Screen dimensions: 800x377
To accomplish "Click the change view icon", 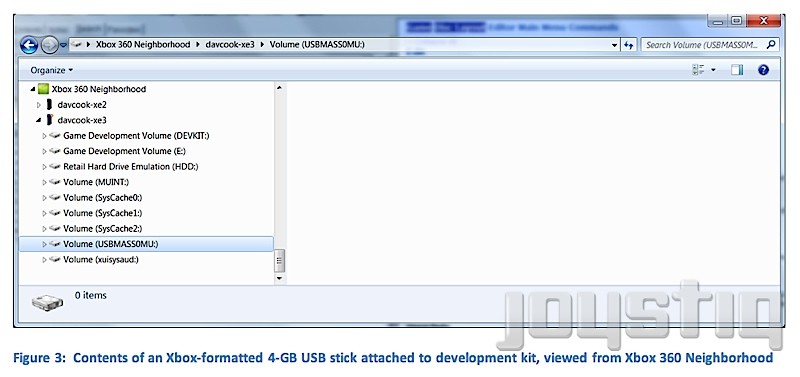I will (698, 70).
